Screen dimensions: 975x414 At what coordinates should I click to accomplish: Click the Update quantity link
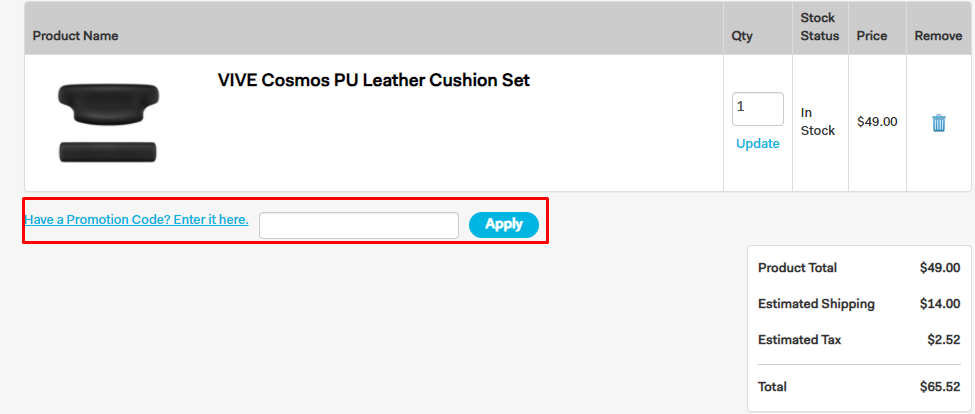(x=757, y=144)
